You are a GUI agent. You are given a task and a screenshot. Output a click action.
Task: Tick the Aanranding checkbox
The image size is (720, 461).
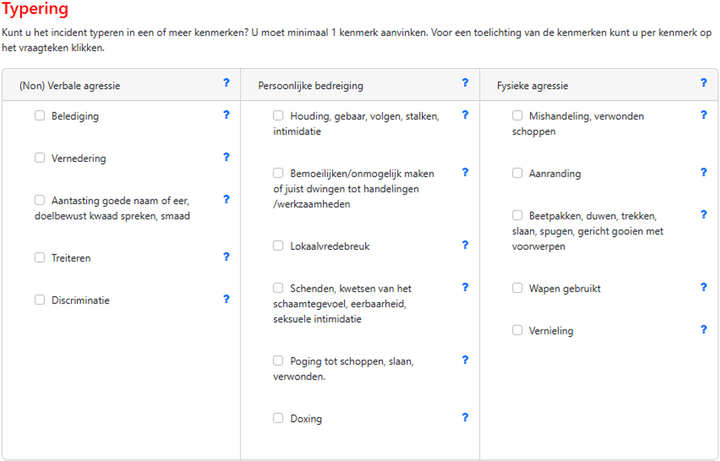(x=518, y=173)
